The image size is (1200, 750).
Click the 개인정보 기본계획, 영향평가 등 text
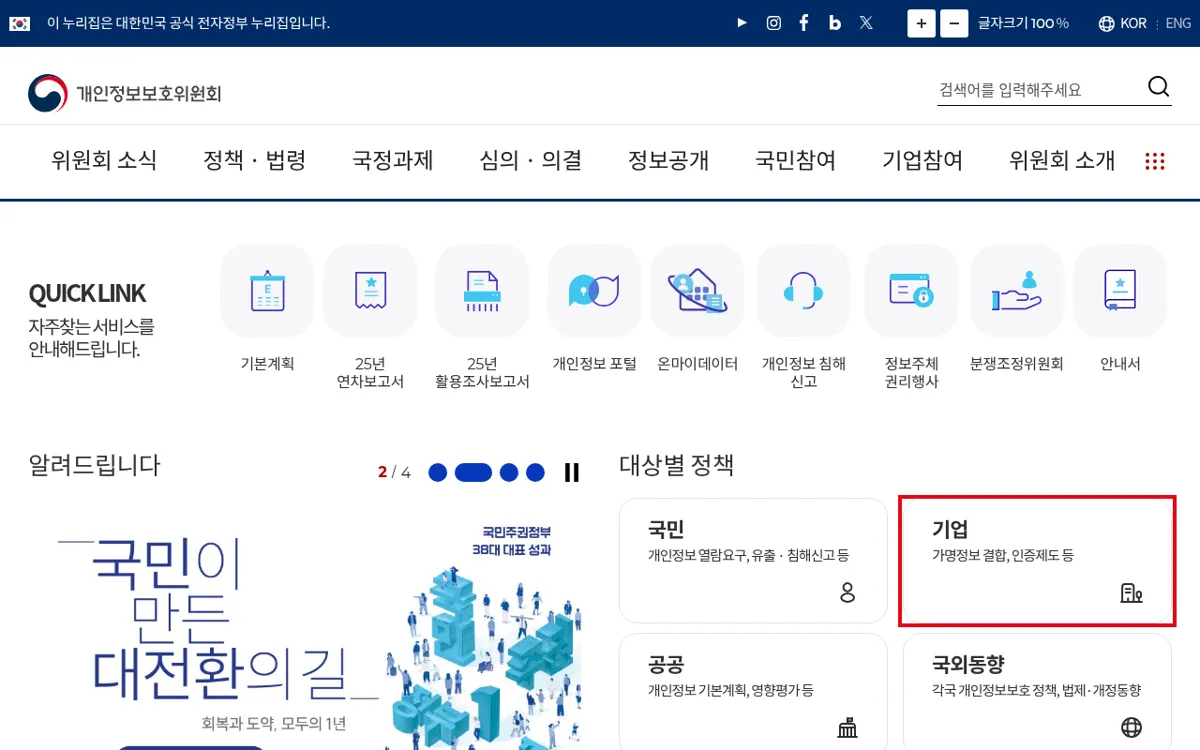tap(731, 690)
